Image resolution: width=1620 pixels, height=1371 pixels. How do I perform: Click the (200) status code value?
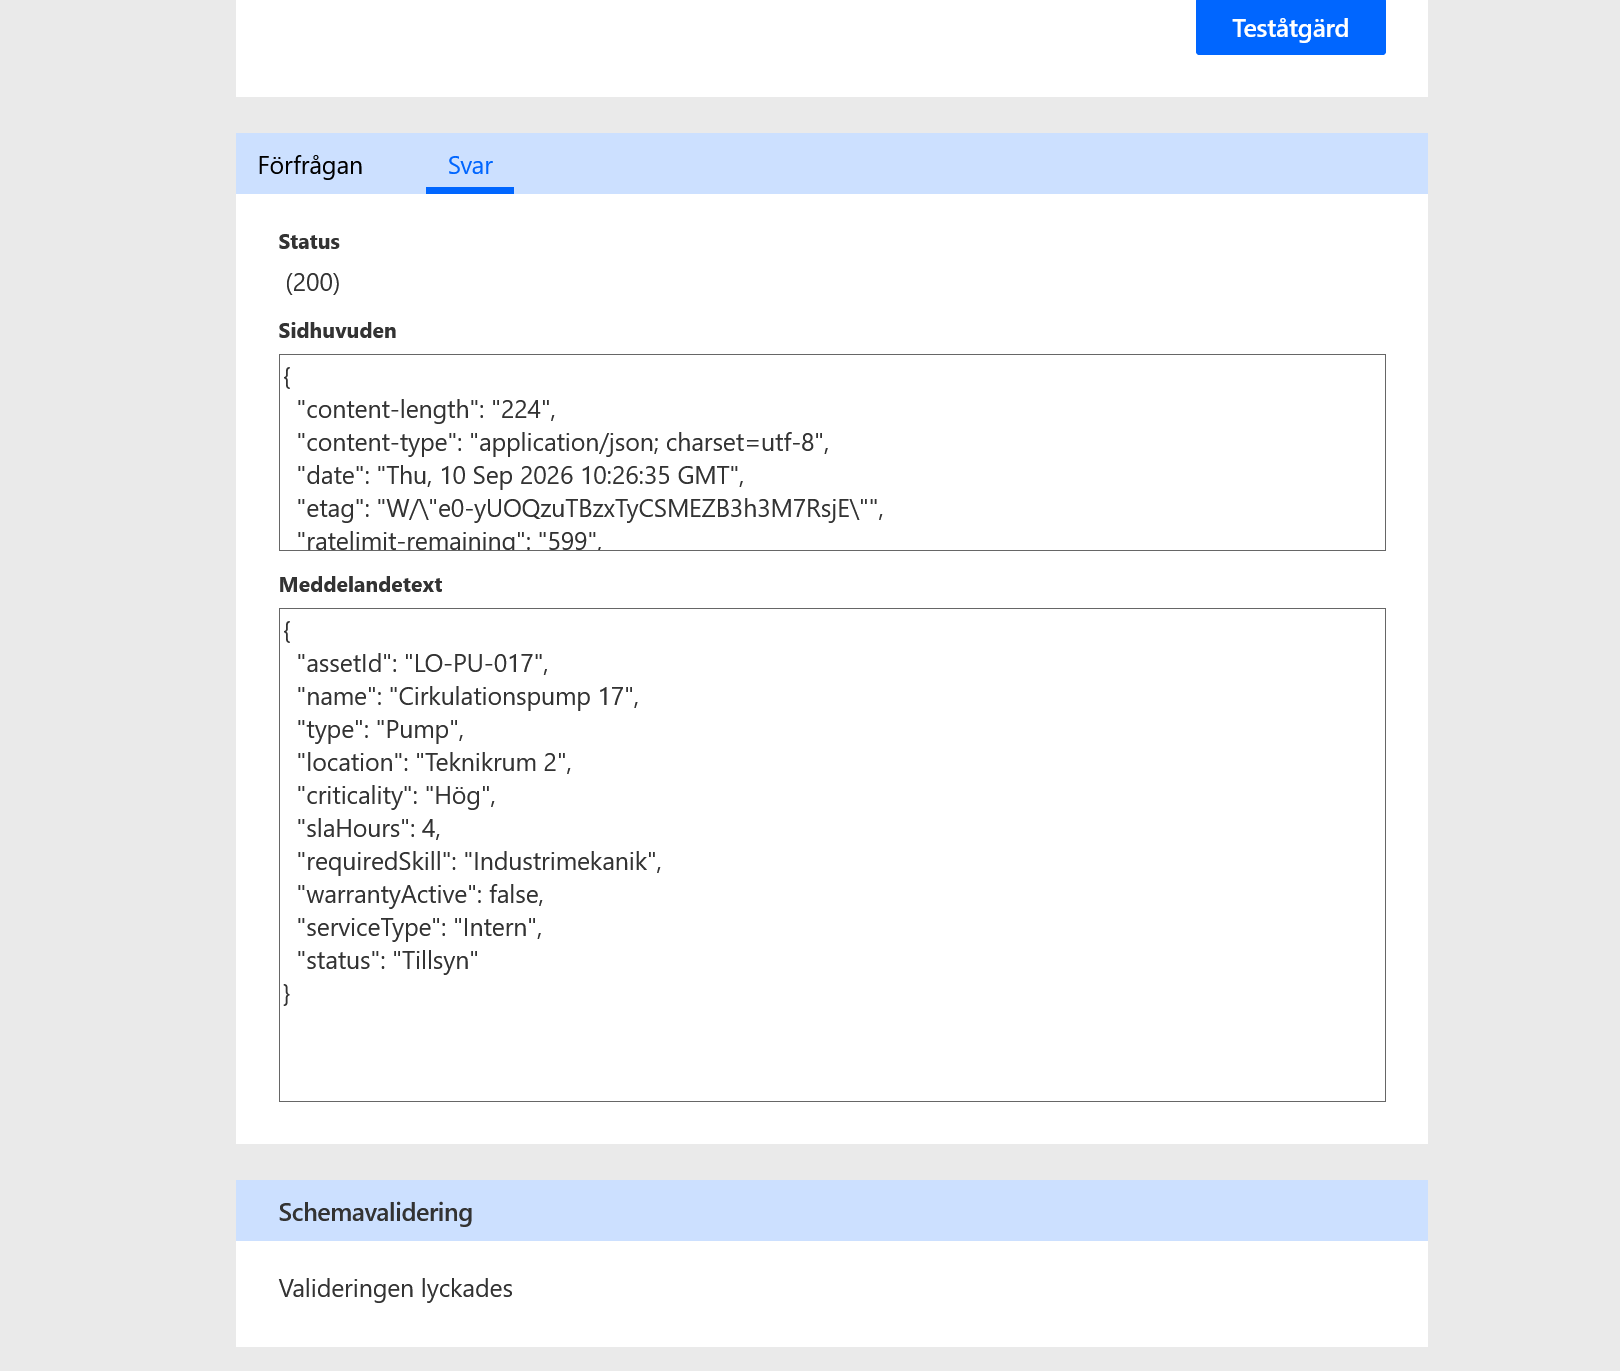pyautogui.click(x=313, y=283)
